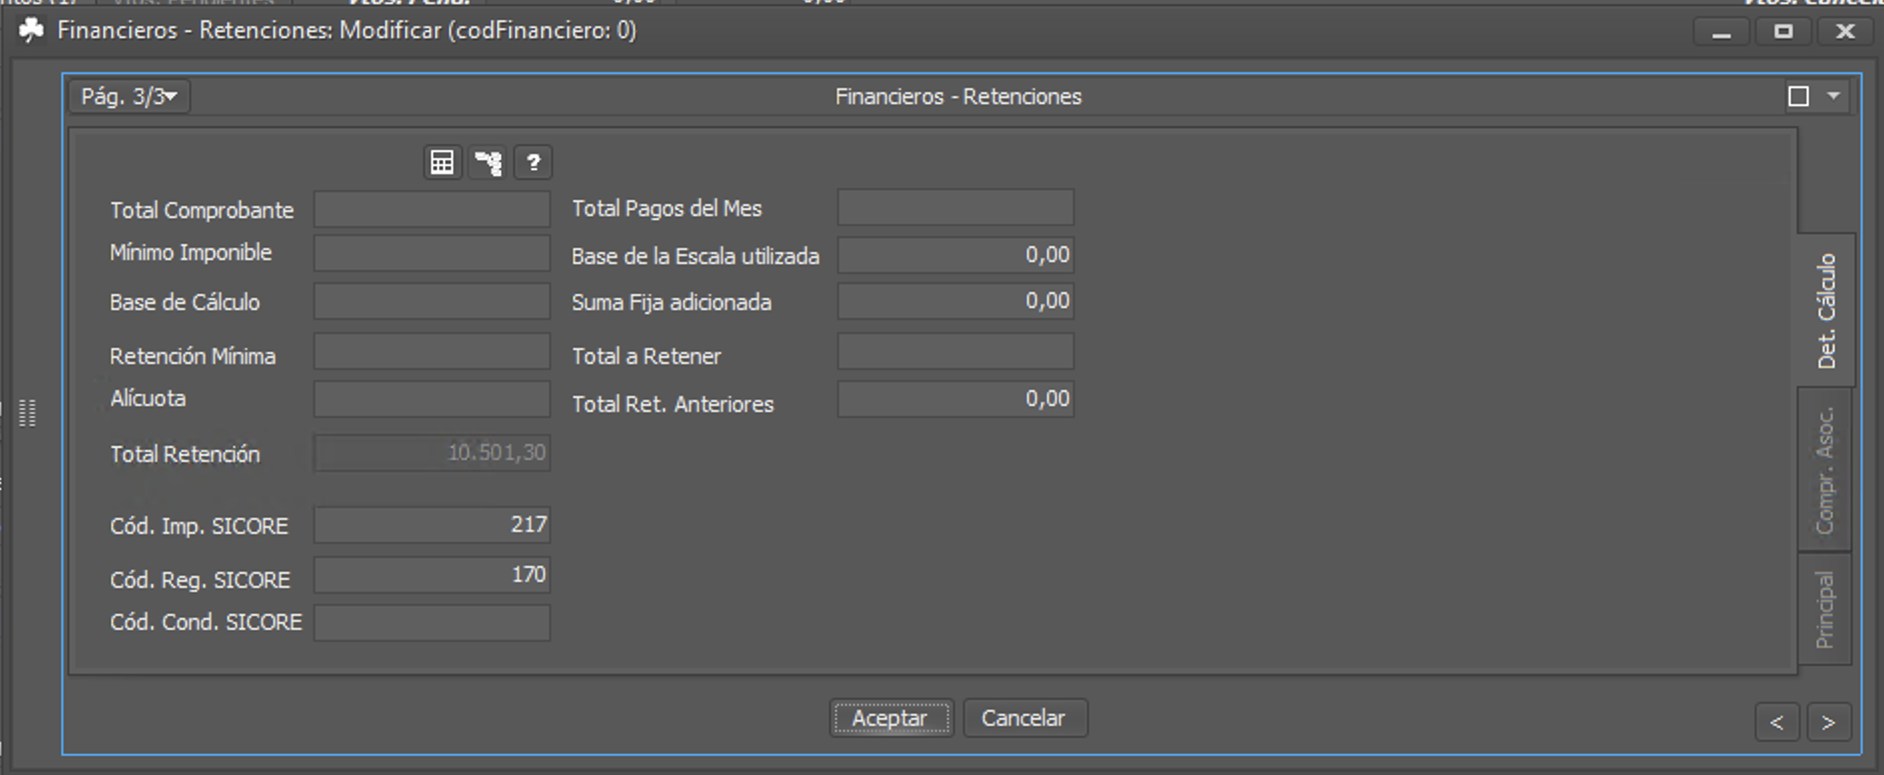Click the clover application icon in title bar
The width and height of the screenshot is (1884, 775).
pyautogui.click(x=32, y=31)
